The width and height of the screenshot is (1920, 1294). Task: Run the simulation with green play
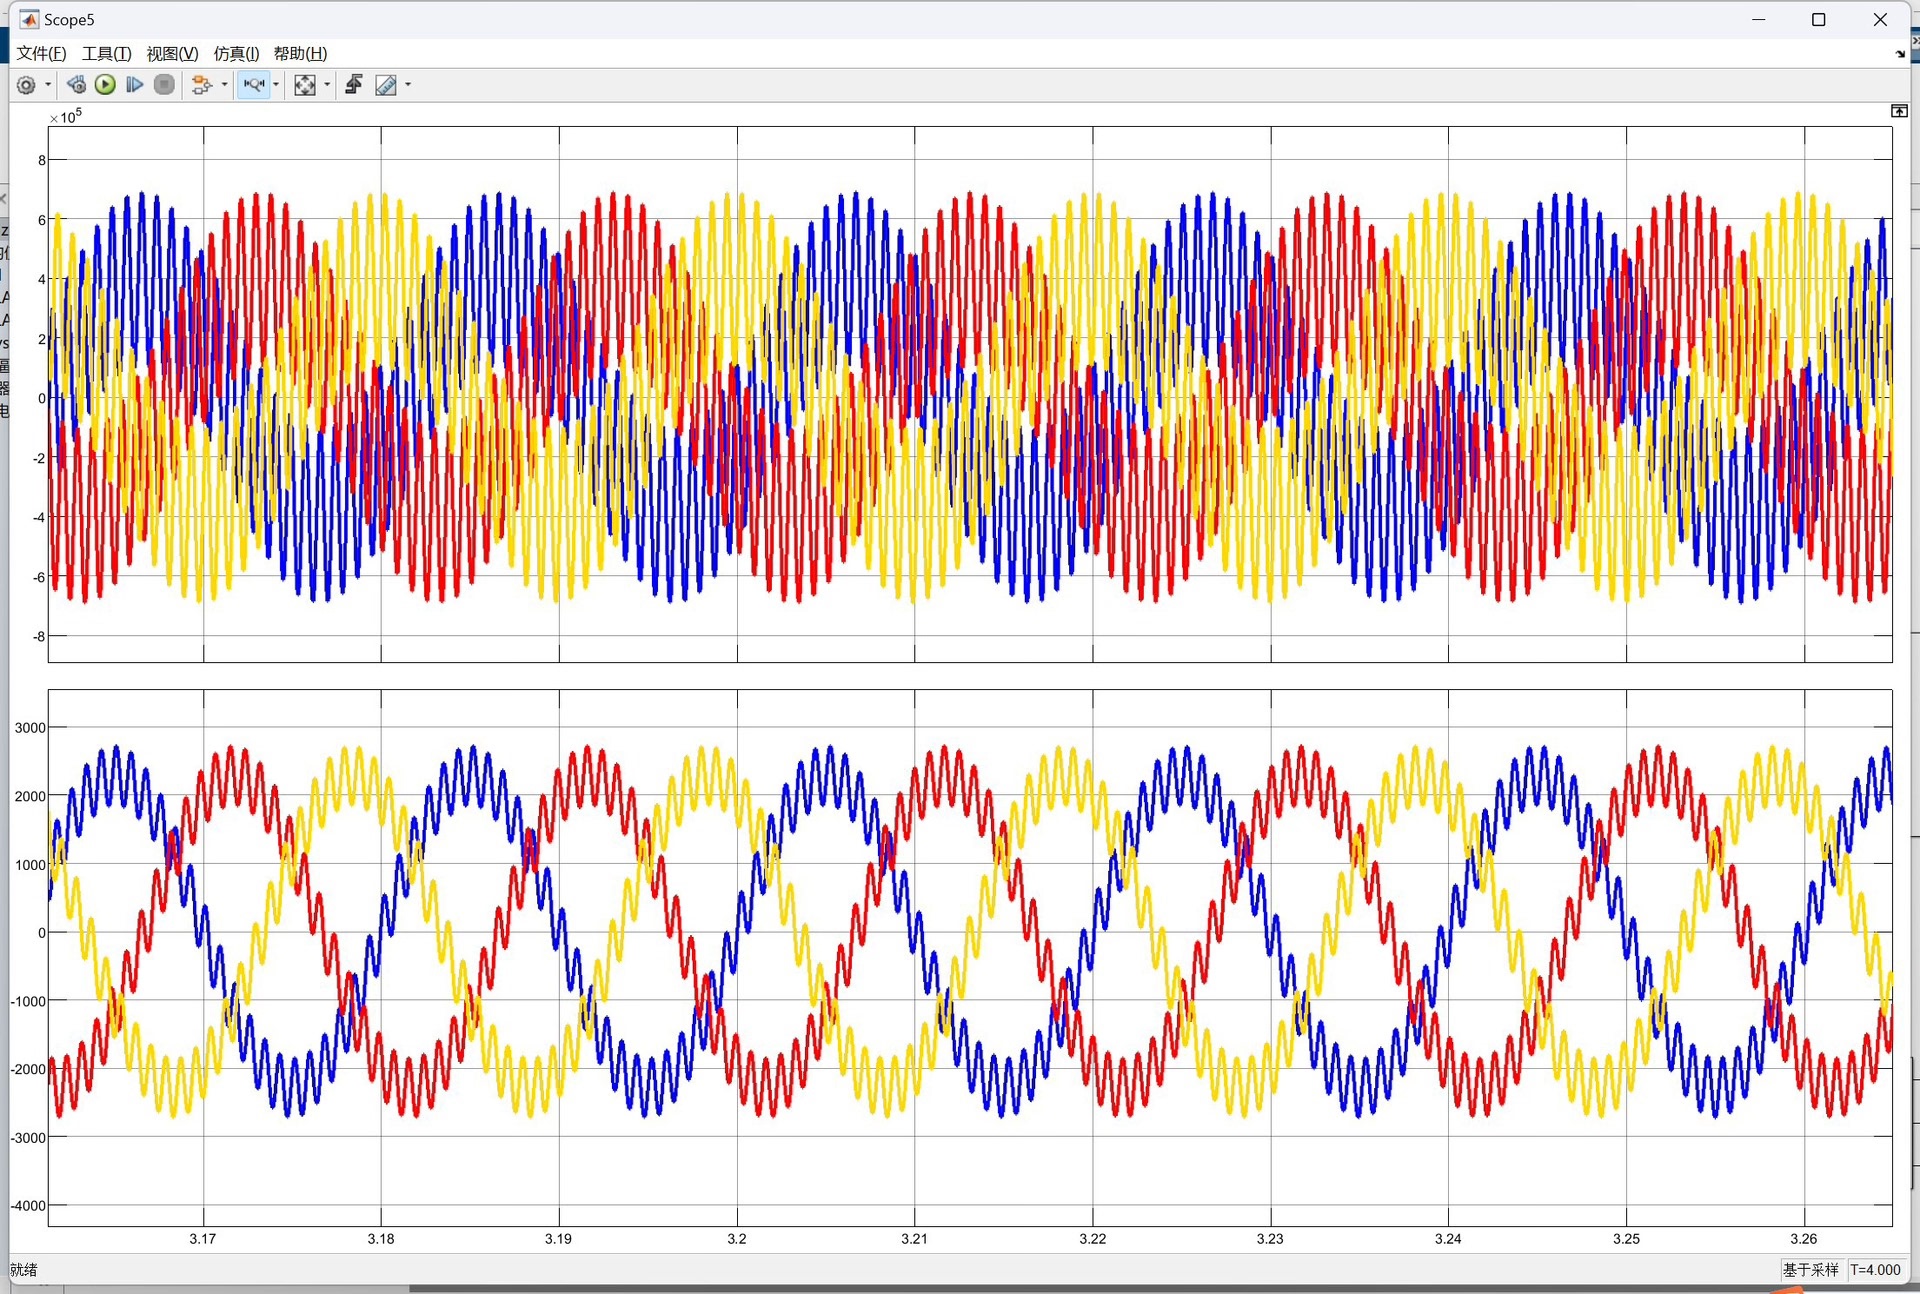point(105,85)
